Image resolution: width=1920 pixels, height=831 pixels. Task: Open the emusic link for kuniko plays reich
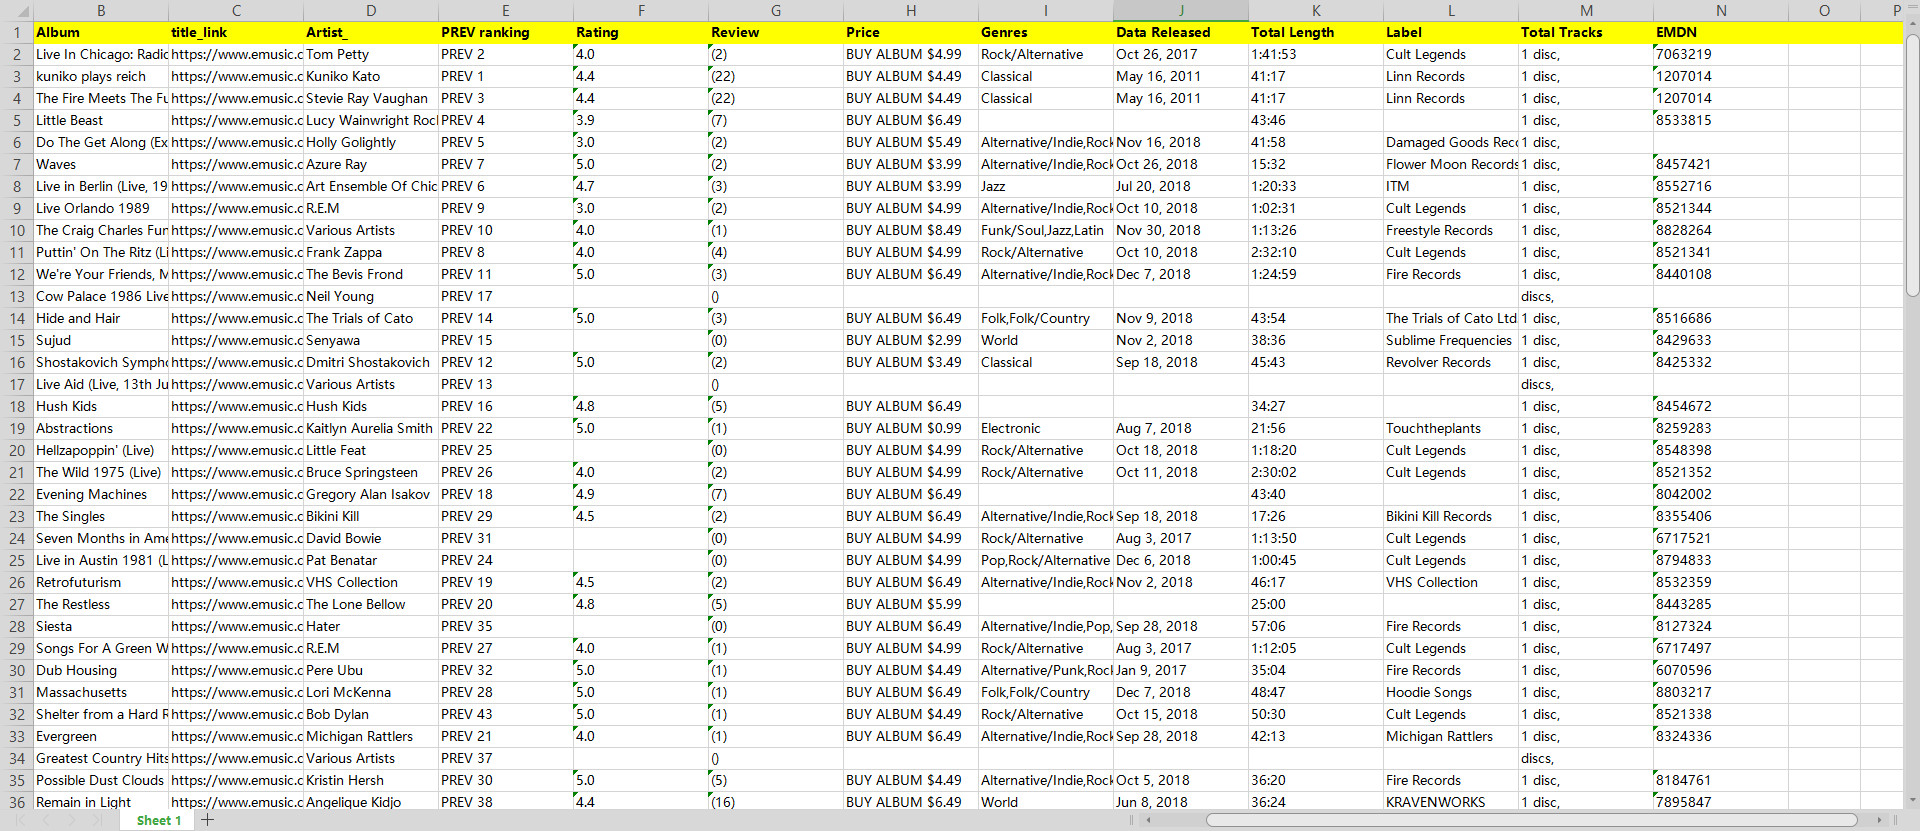tap(236, 76)
